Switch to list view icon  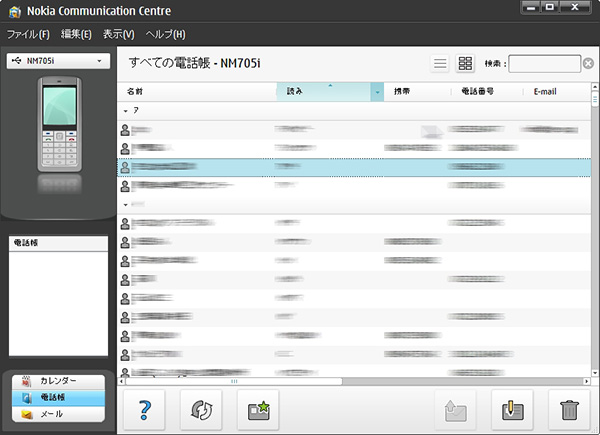coord(440,63)
